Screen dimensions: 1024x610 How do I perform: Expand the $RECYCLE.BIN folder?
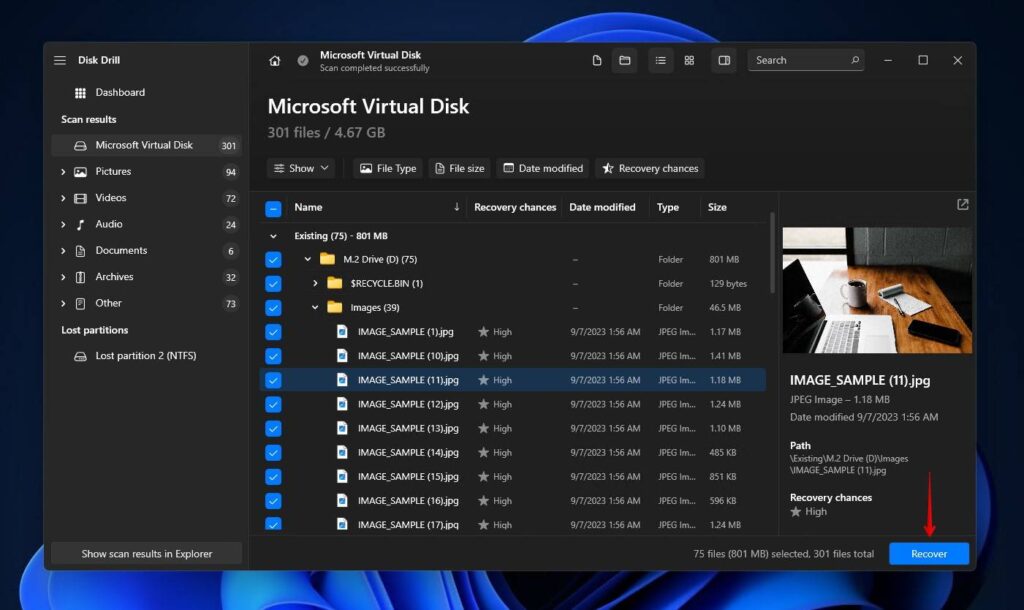coord(315,284)
